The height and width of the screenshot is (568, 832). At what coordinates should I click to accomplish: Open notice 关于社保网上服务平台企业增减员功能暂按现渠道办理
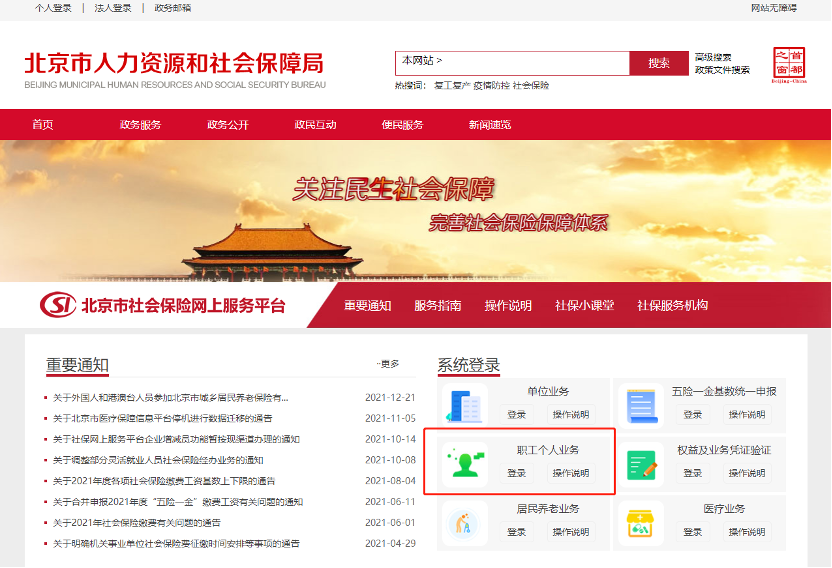point(176,439)
